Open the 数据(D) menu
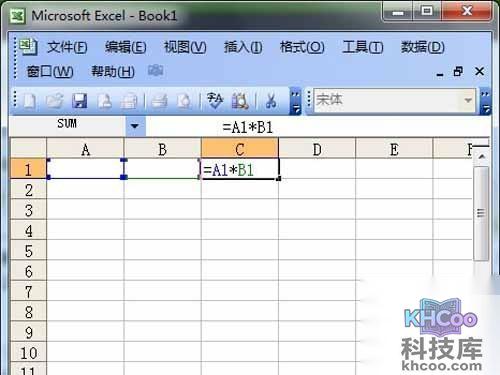 click(422, 47)
